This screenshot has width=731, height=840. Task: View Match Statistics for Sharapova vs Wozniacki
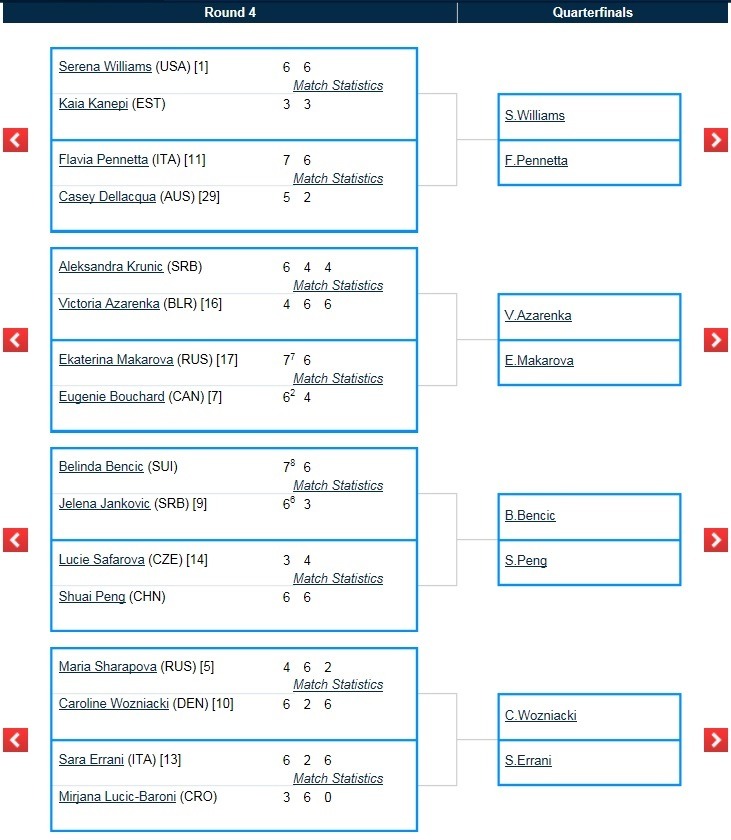pos(338,684)
